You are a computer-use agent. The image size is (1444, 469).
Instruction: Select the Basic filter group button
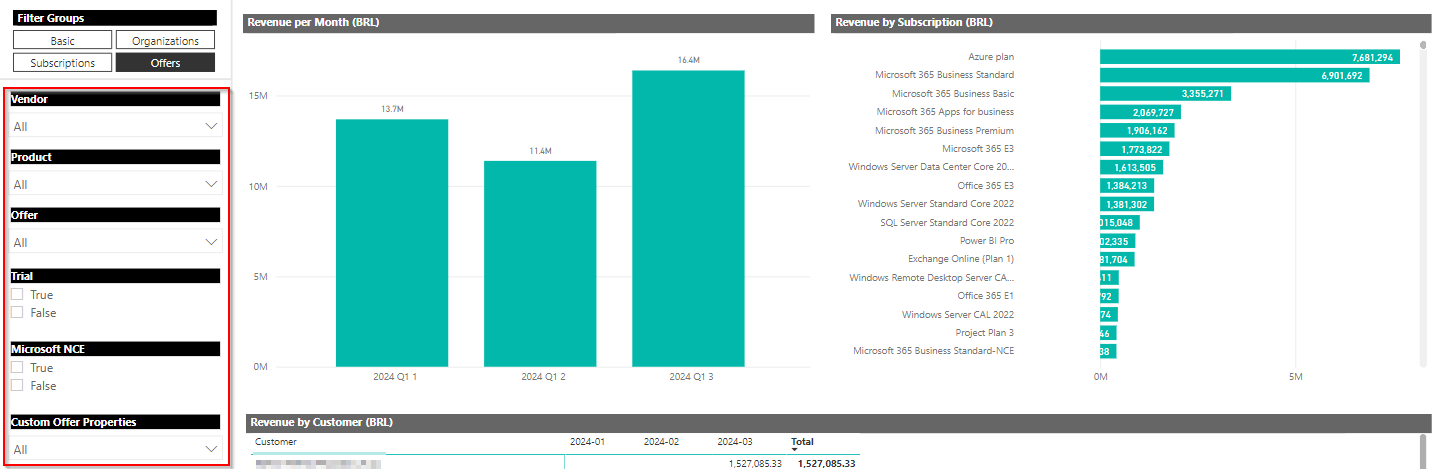tap(62, 40)
